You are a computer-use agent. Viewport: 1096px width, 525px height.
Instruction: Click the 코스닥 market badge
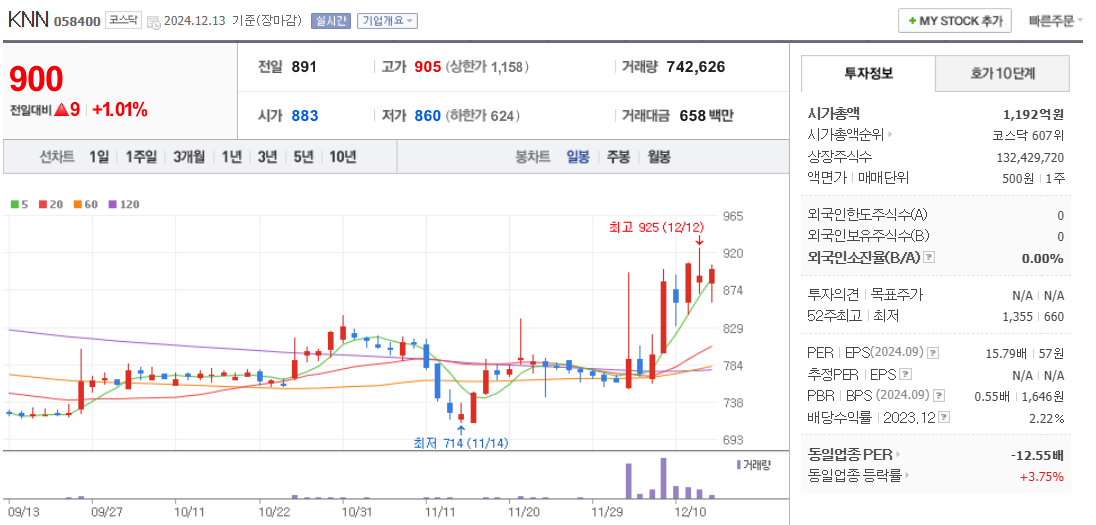pyautogui.click(x=124, y=20)
